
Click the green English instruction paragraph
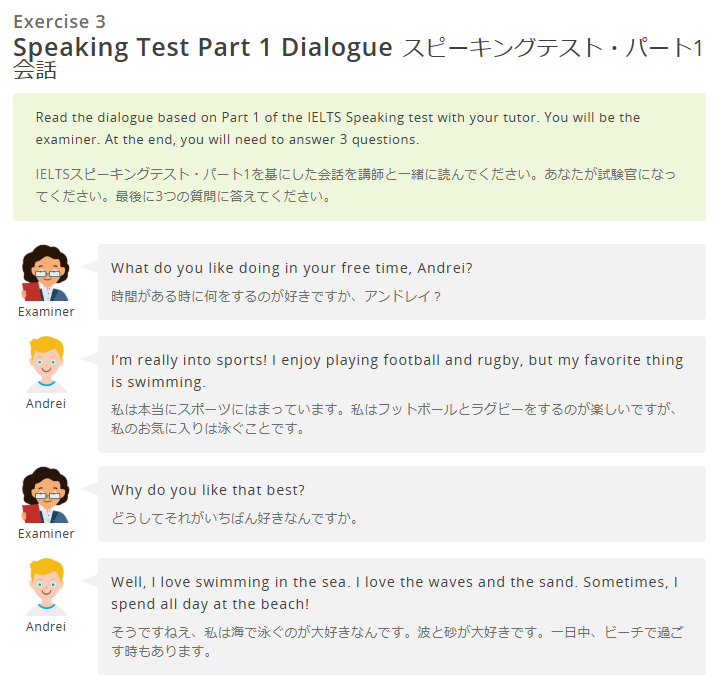click(337, 128)
